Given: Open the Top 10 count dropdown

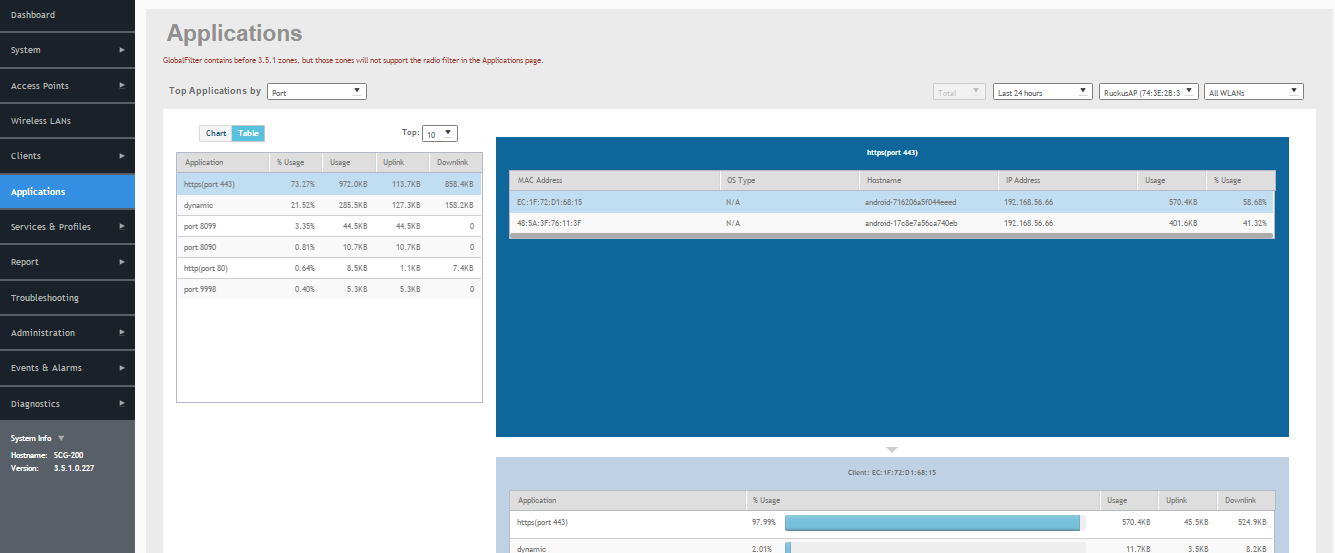Looking at the screenshot, I should 440,133.
